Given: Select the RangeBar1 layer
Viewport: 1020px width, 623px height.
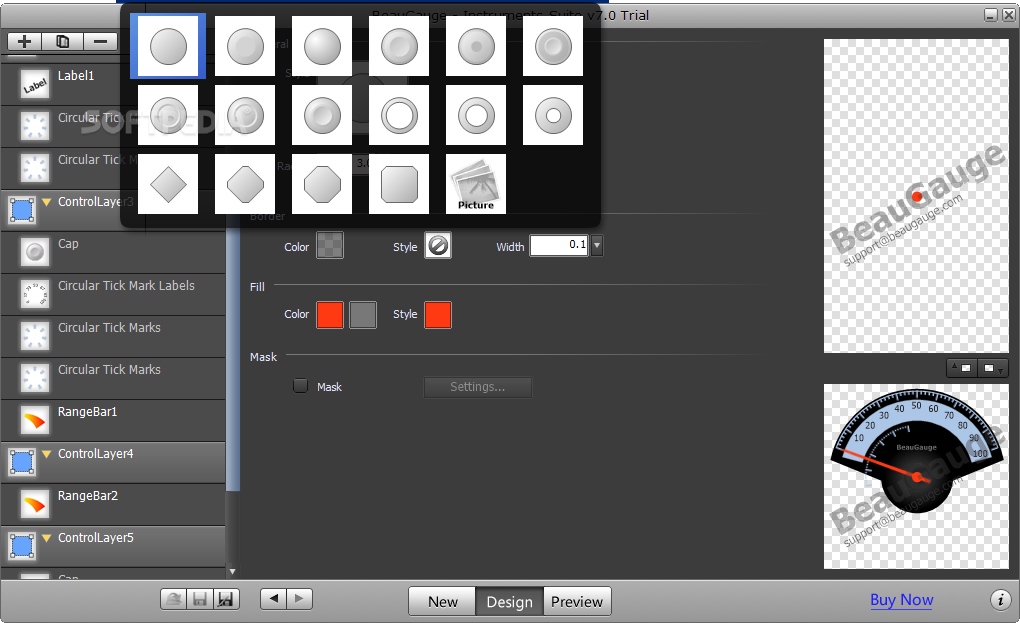Looking at the screenshot, I should click(x=113, y=421).
